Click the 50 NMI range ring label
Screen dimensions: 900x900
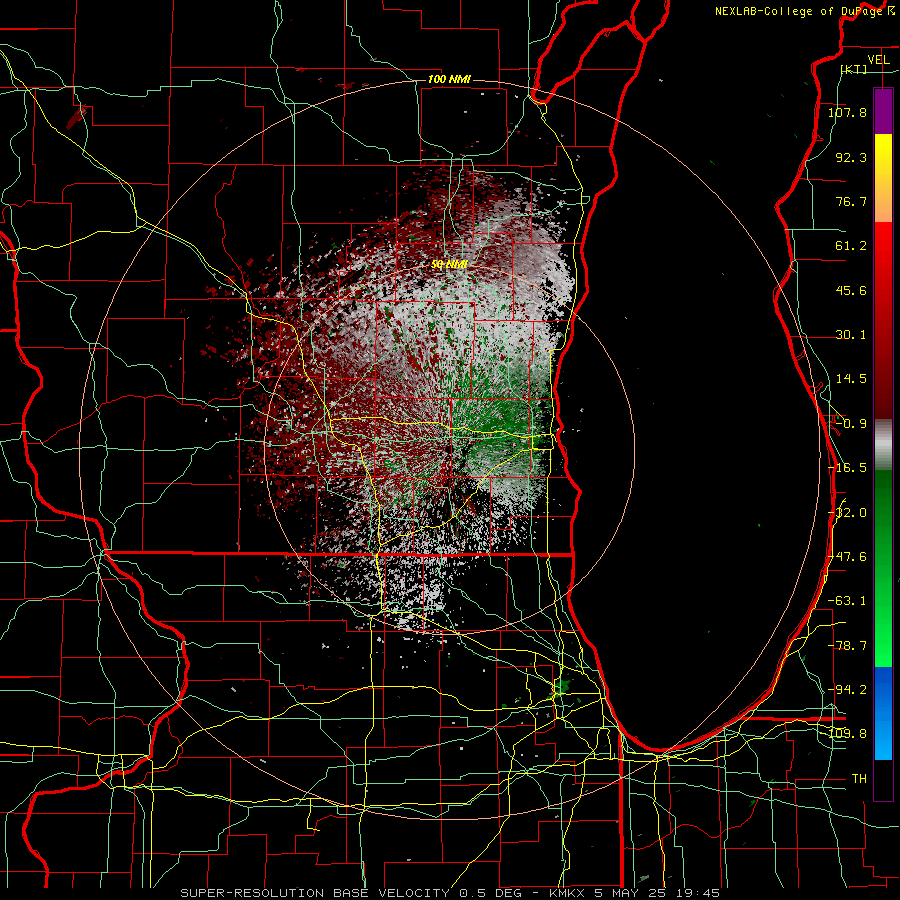449,265
